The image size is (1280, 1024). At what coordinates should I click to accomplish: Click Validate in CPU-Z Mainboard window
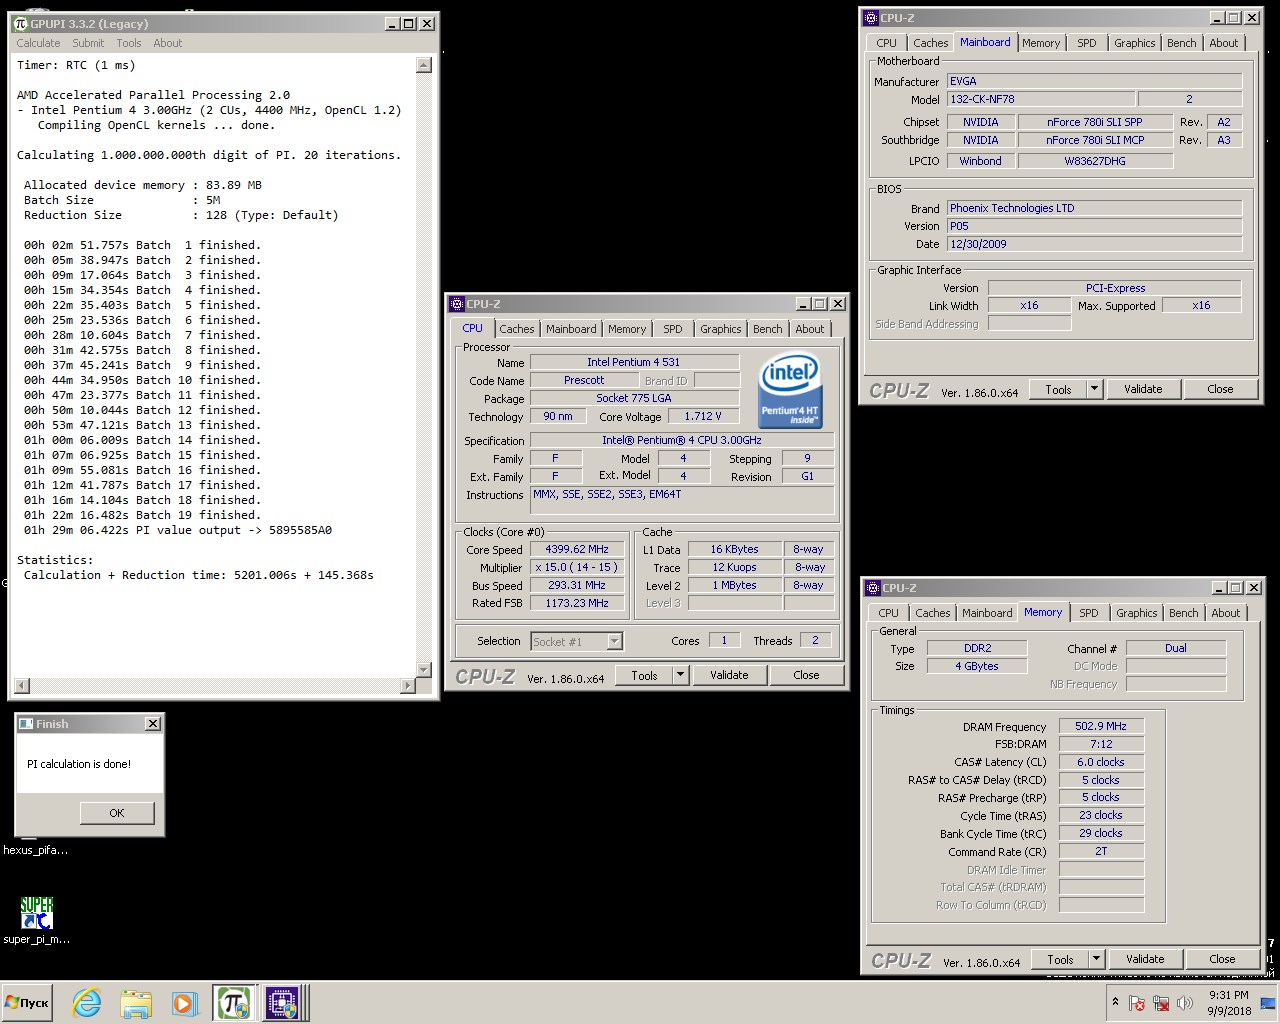pos(1143,389)
